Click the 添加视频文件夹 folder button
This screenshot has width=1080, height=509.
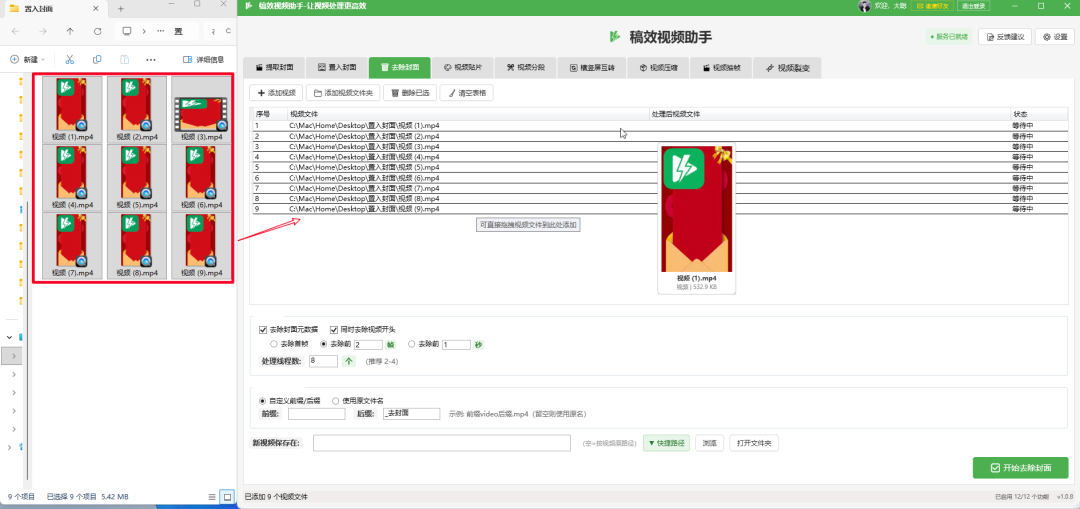click(343, 93)
